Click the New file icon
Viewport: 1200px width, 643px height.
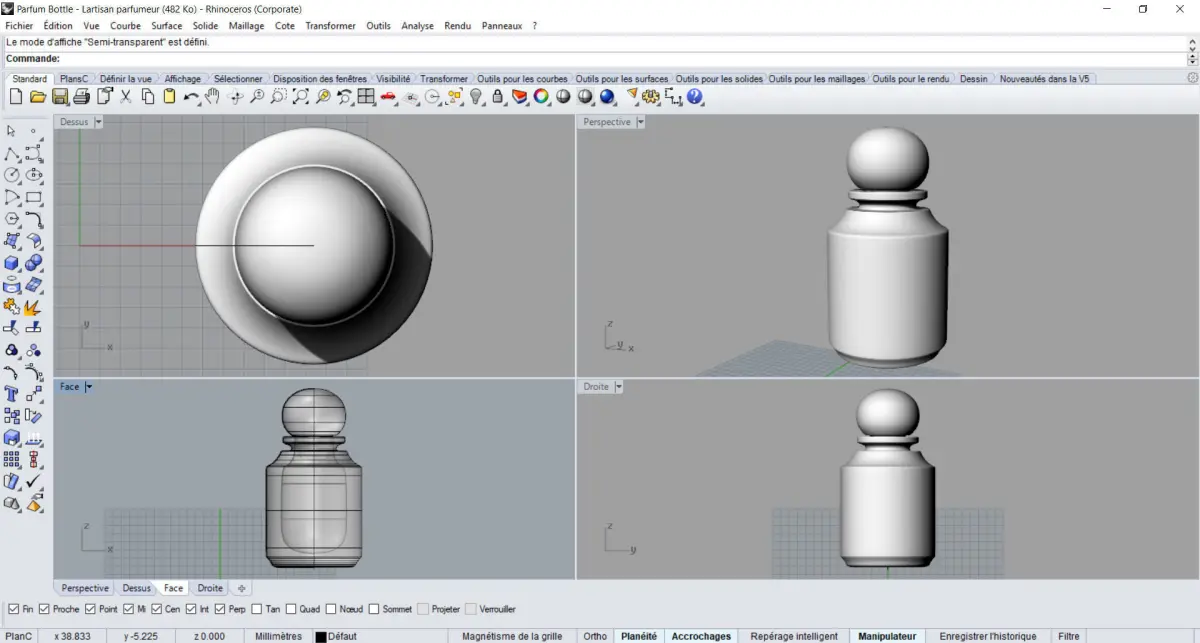coord(16,97)
